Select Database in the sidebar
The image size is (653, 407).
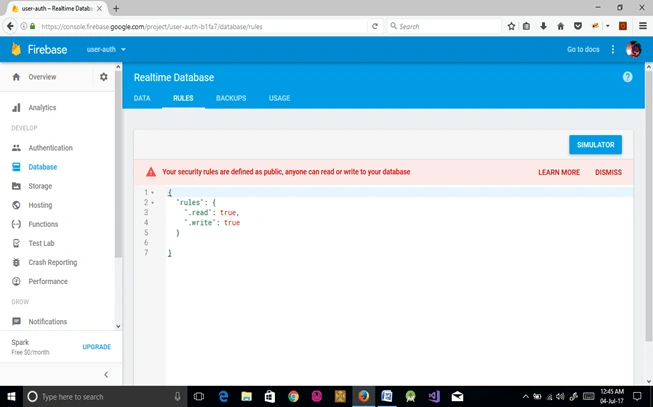42,167
